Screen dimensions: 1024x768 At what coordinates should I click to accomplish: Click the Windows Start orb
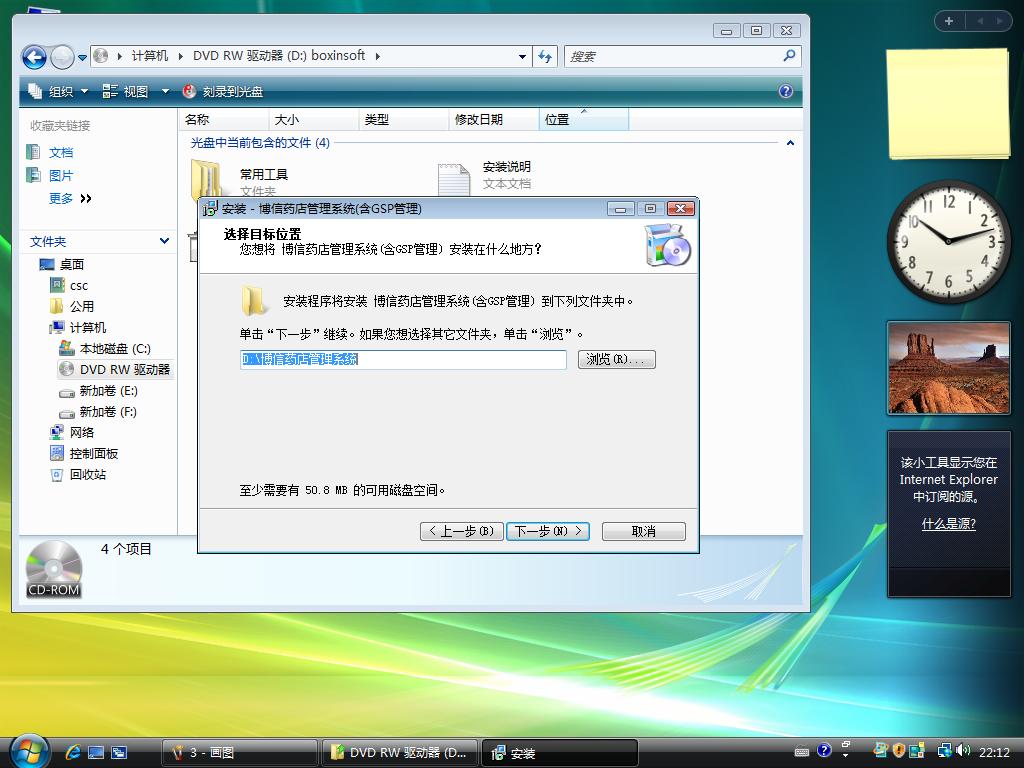(27, 751)
